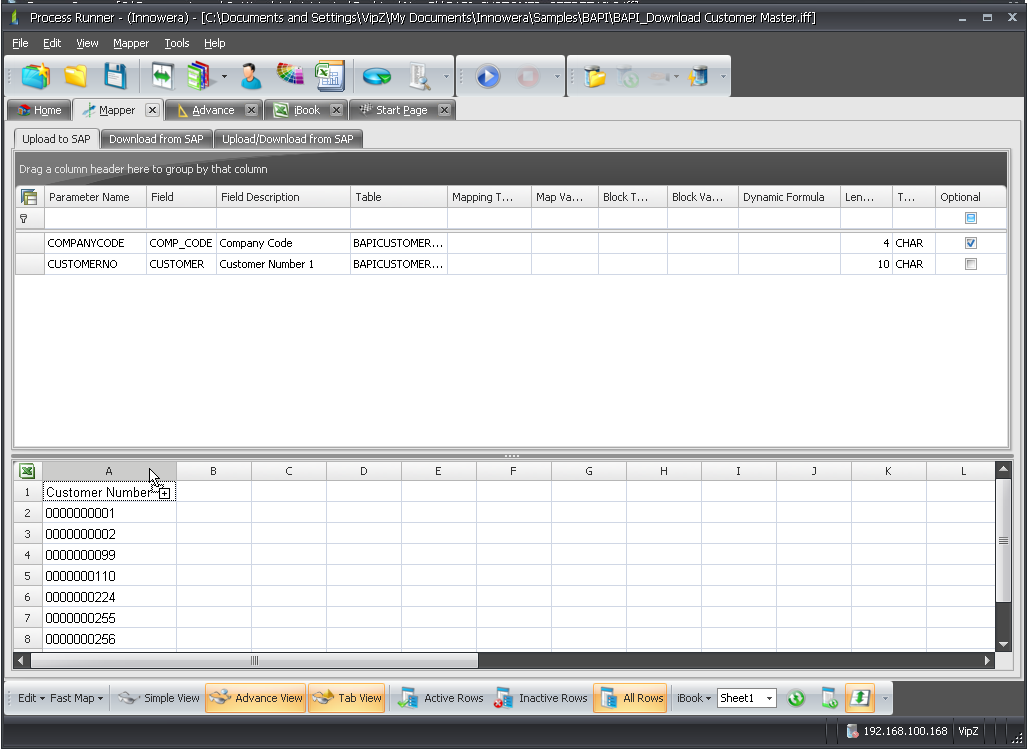
Task: Select cell A2 containing 0000000001
Action: coord(109,513)
